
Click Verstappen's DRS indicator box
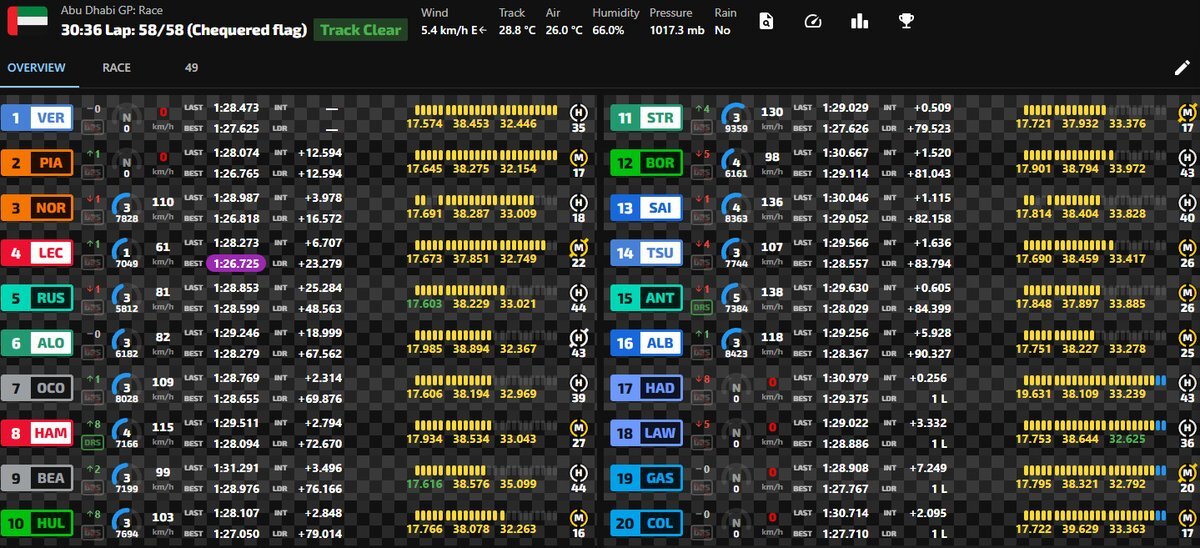[x=93, y=127]
